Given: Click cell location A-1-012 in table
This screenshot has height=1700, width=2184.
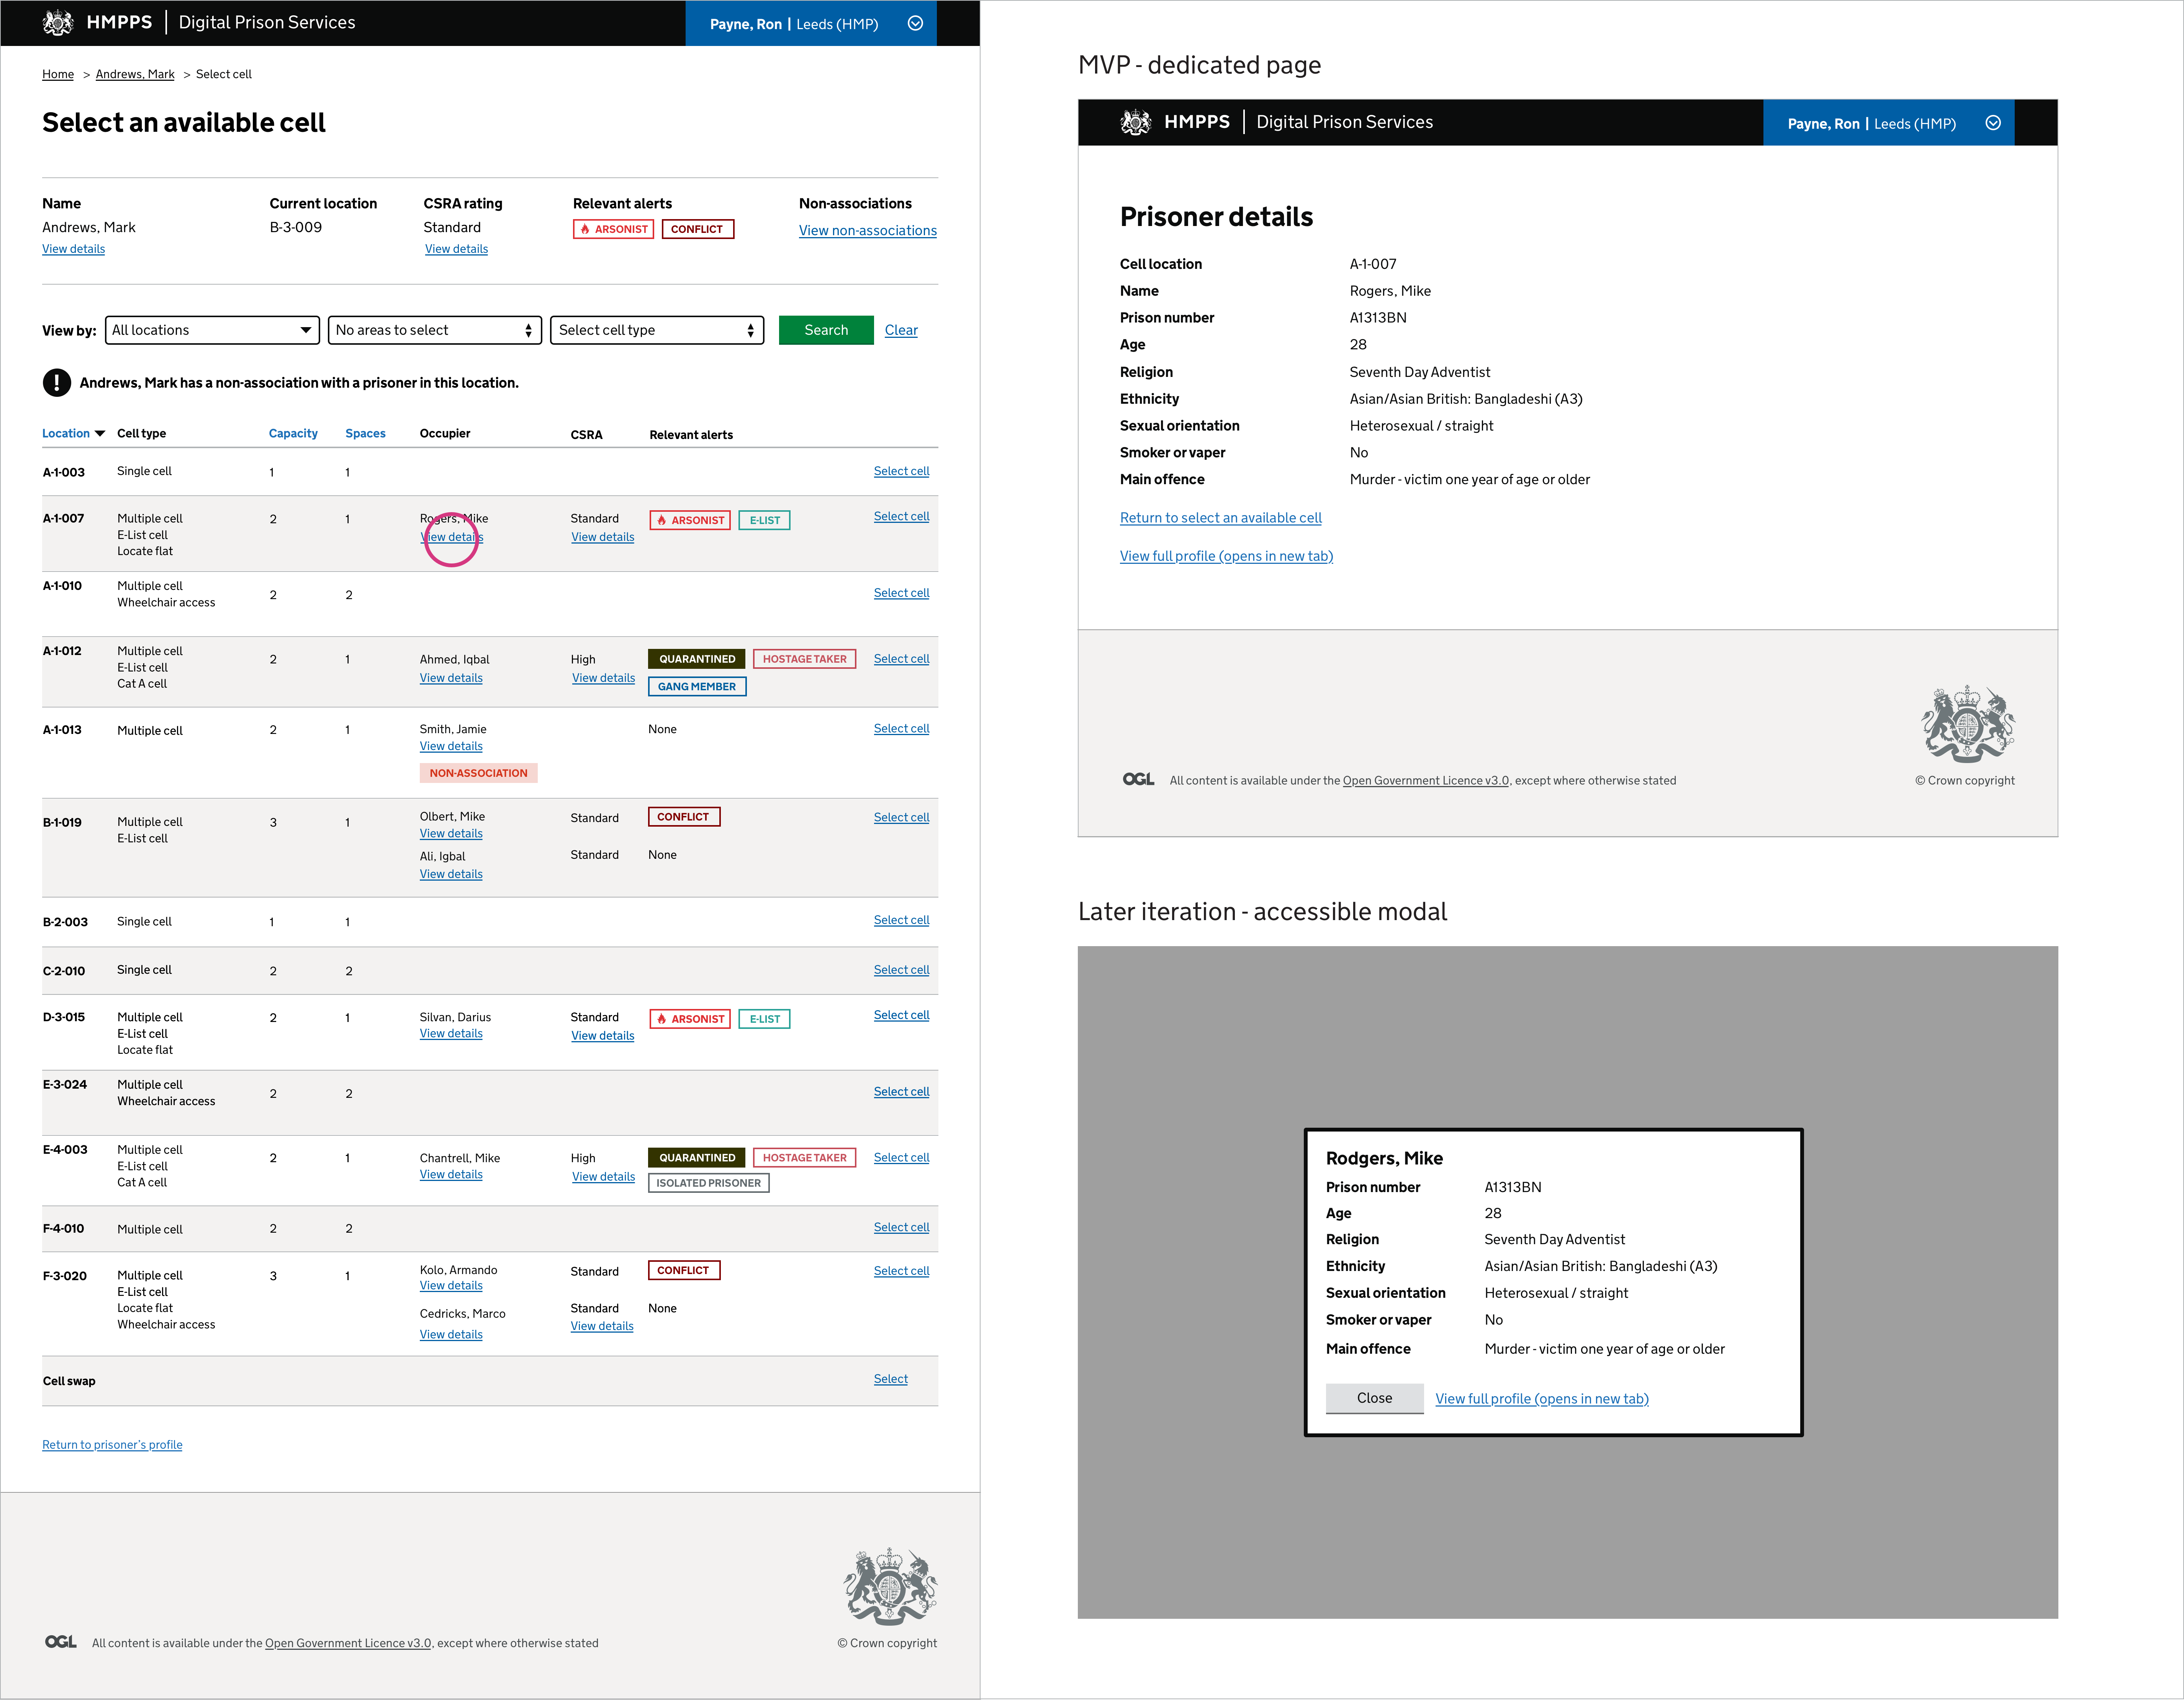Looking at the screenshot, I should click(x=62, y=651).
